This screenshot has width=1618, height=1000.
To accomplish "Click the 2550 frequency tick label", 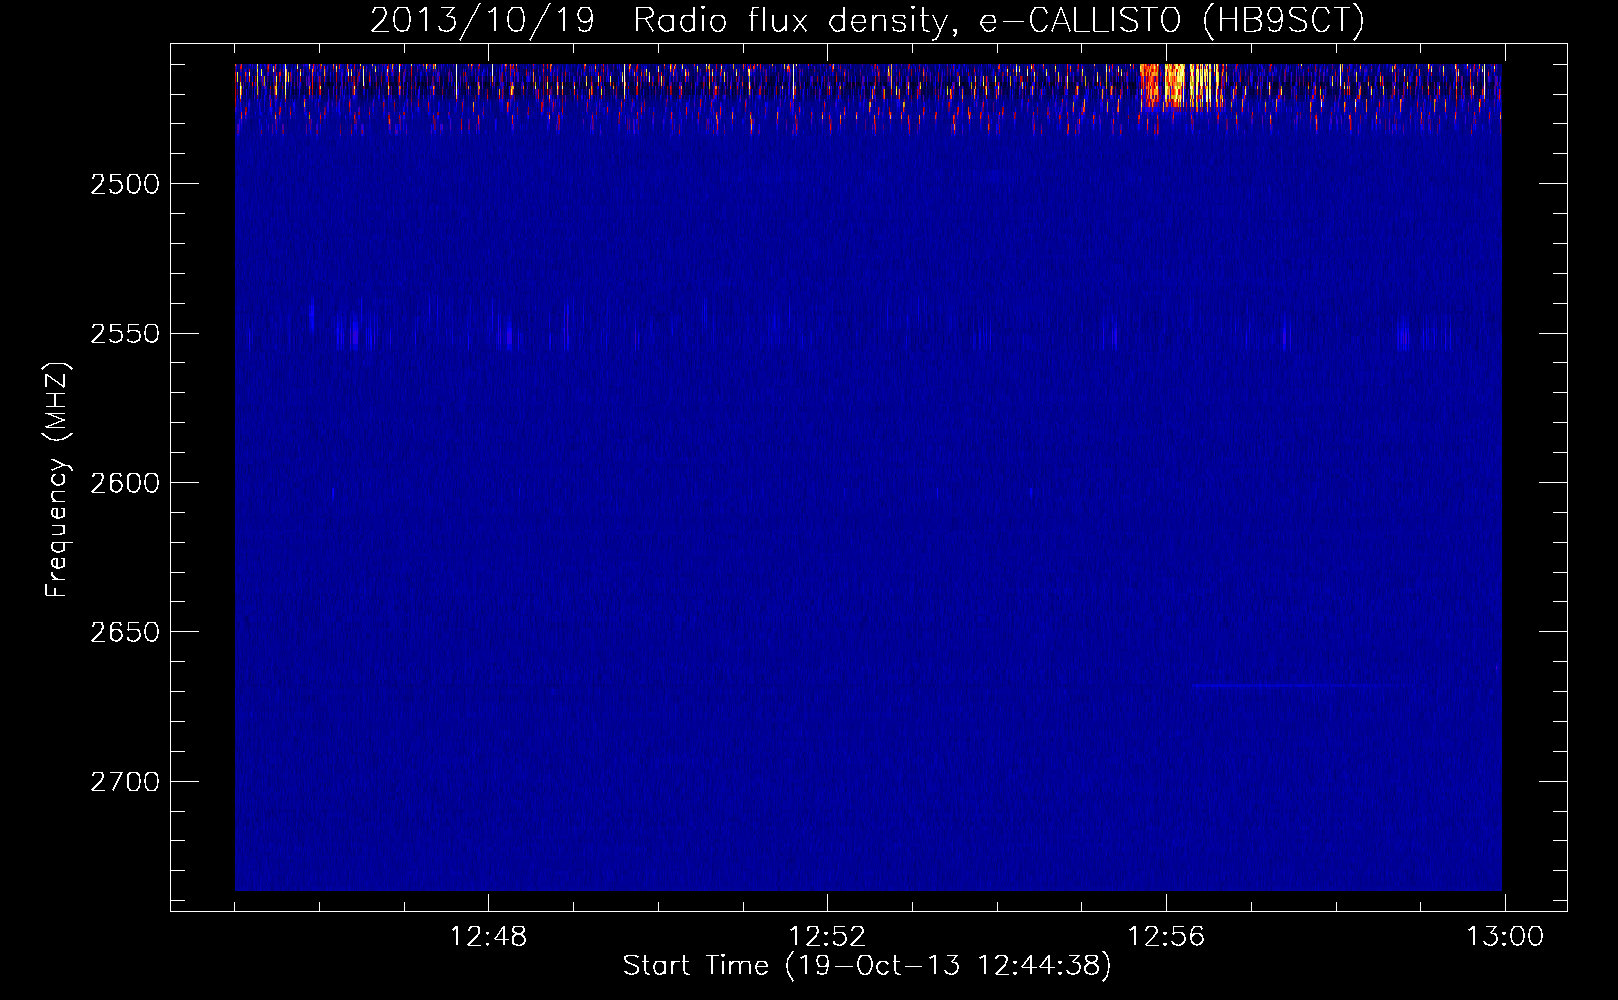I will (x=124, y=333).
